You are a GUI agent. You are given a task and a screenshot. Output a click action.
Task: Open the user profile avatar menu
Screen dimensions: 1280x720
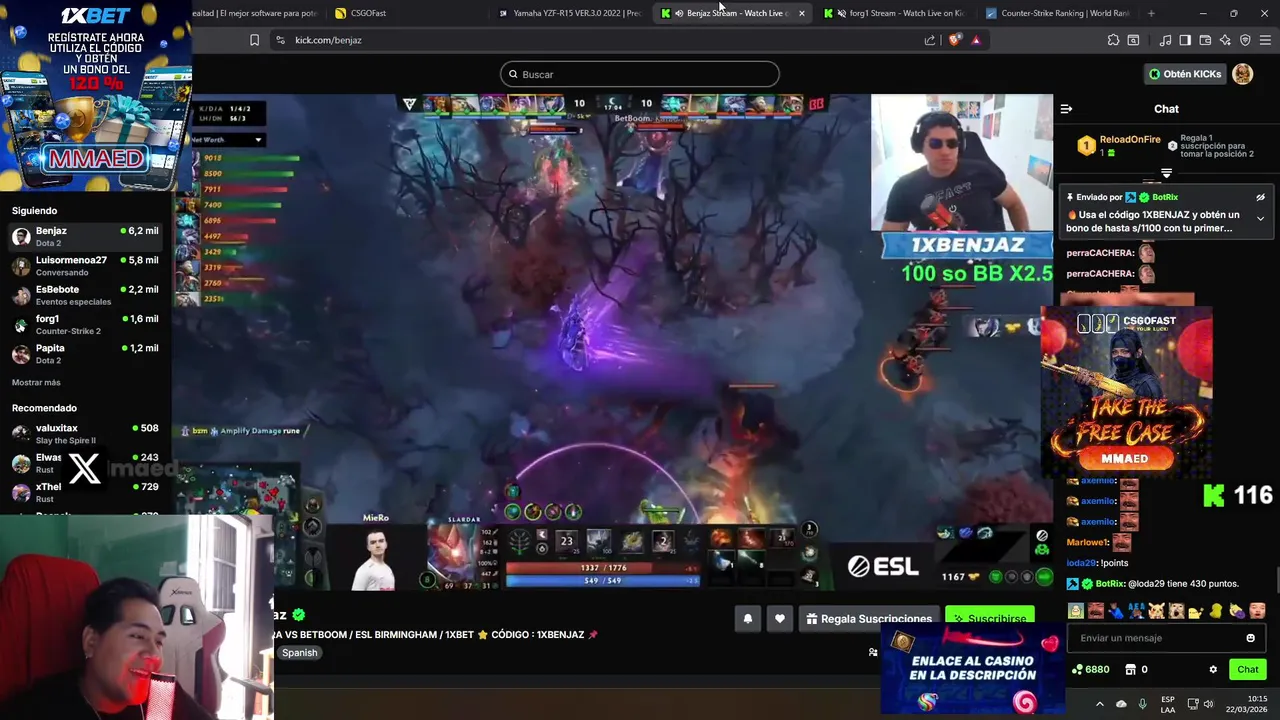tap(1242, 74)
